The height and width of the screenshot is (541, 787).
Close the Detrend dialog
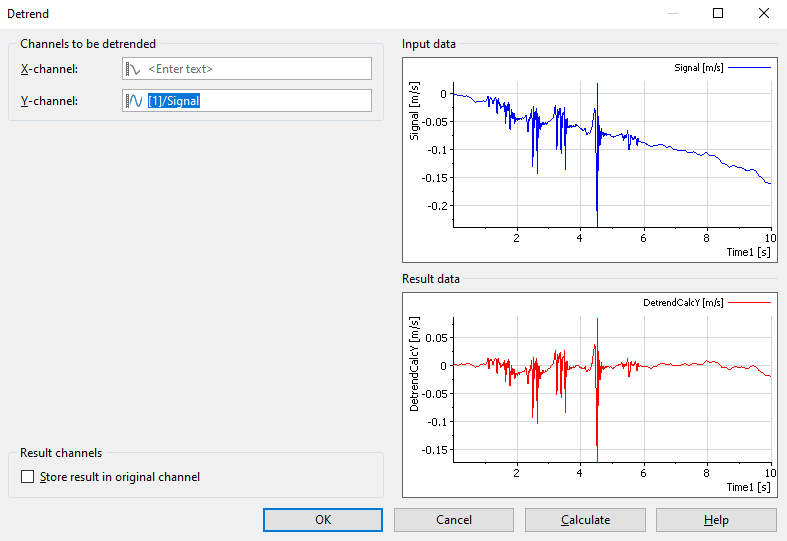click(764, 14)
